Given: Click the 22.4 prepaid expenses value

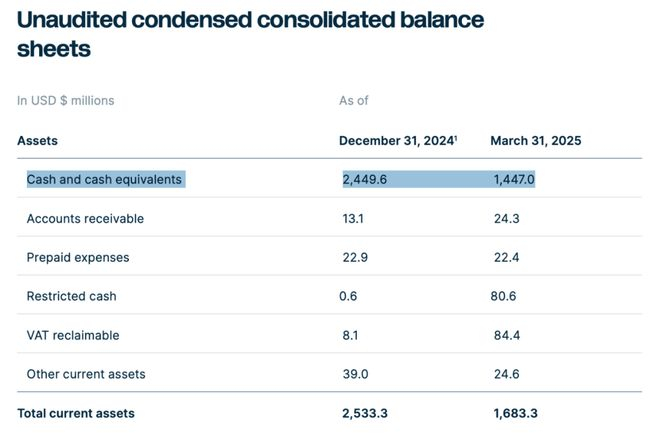Looking at the screenshot, I should (505, 257).
